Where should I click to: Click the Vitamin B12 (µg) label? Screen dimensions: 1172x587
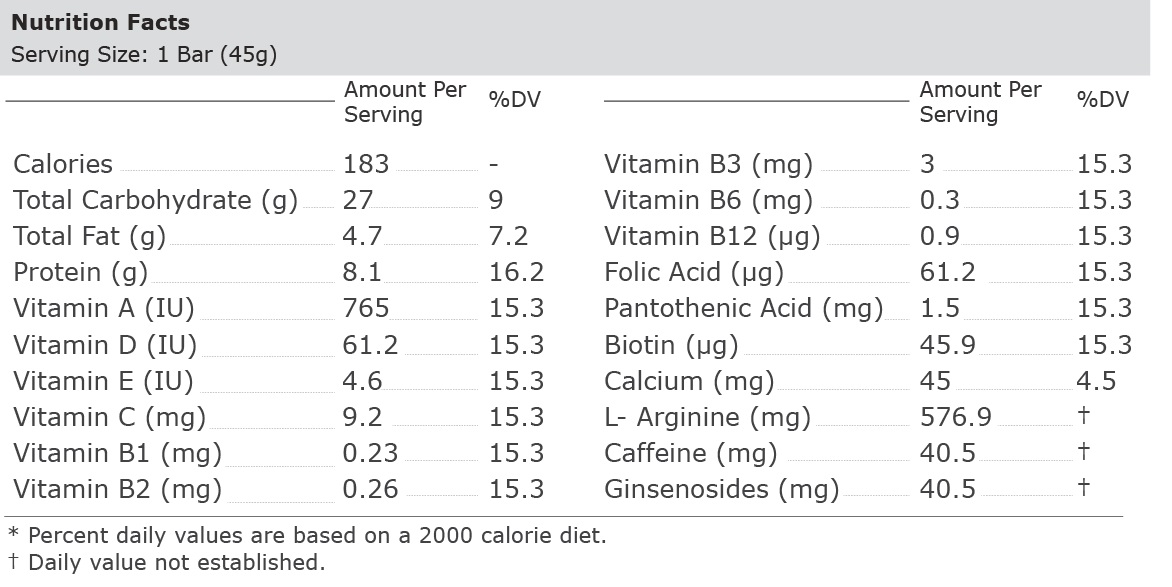(712, 236)
